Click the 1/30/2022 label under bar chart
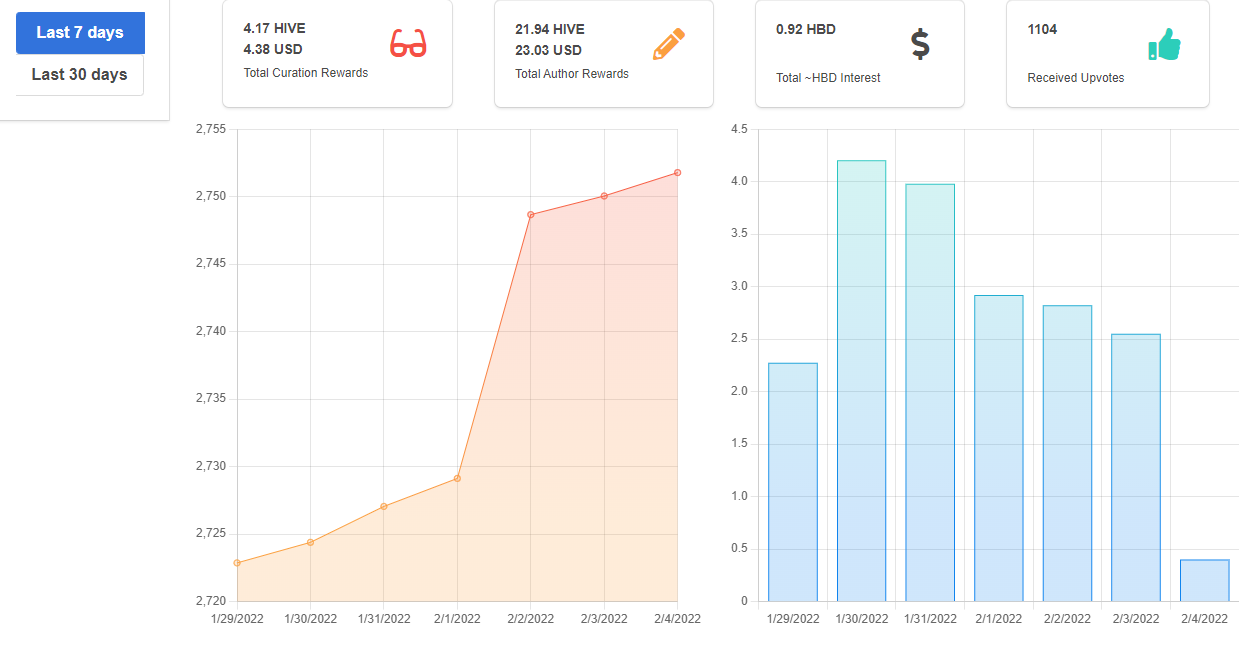 click(862, 619)
